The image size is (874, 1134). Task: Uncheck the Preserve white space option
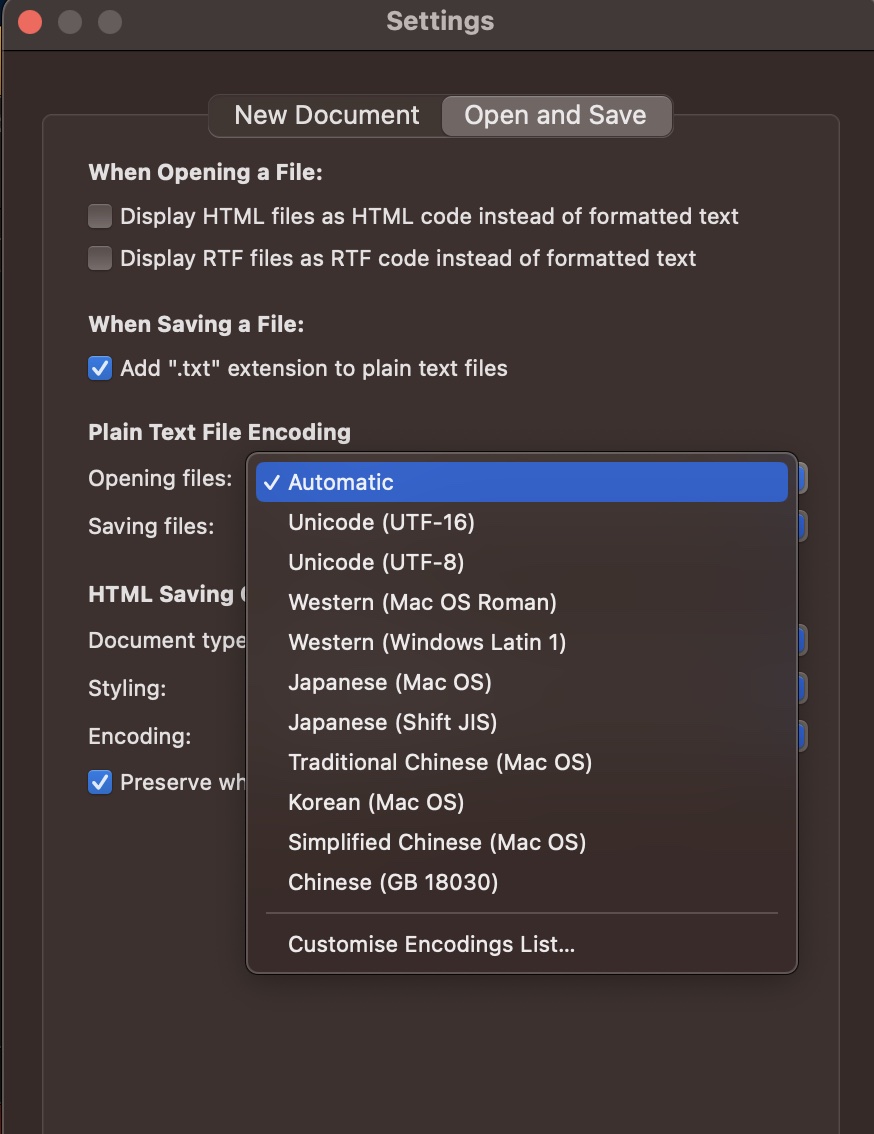click(x=99, y=782)
